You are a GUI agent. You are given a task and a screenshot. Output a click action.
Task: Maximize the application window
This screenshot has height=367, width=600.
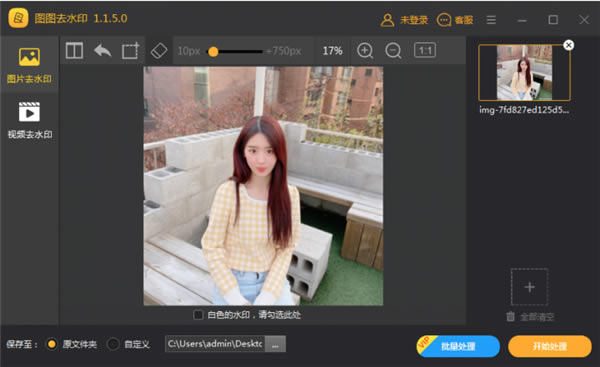coord(553,20)
